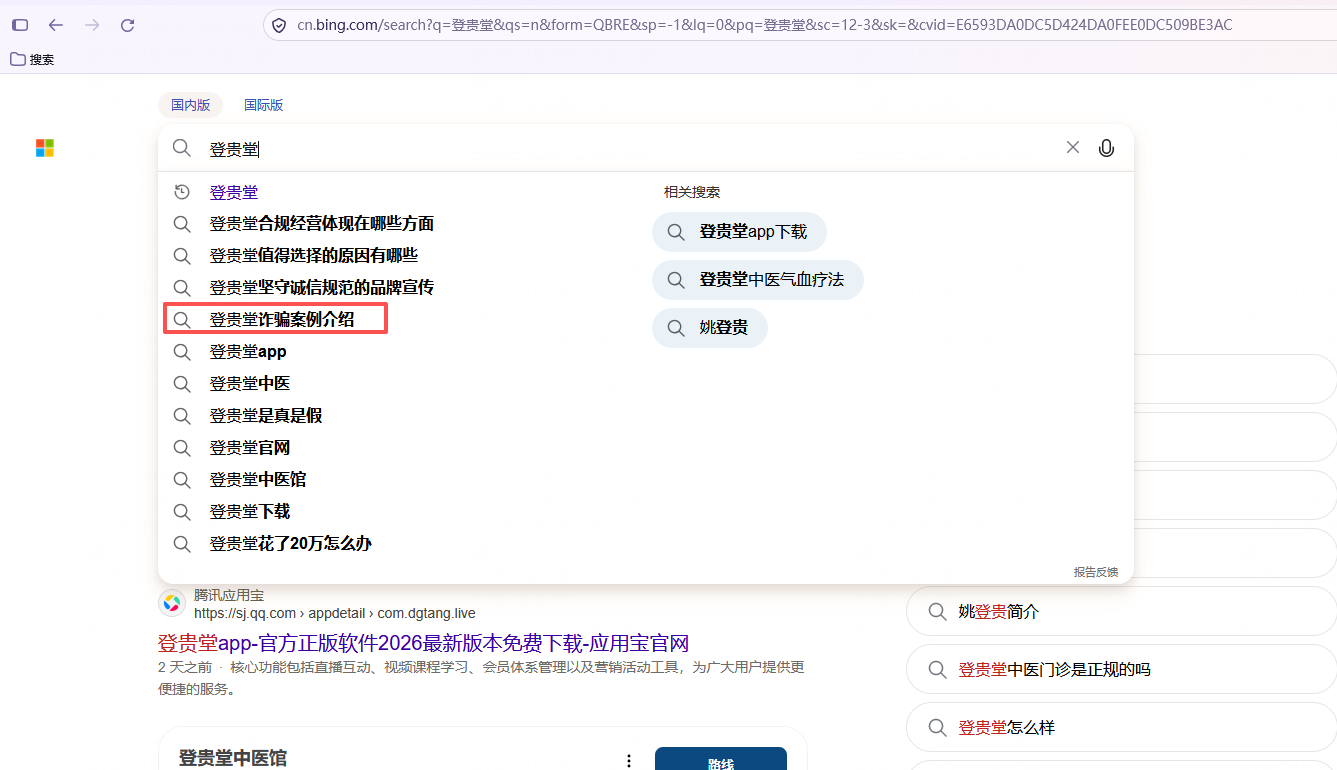Select suggestion 登贵堂中医

click(250, 384)
